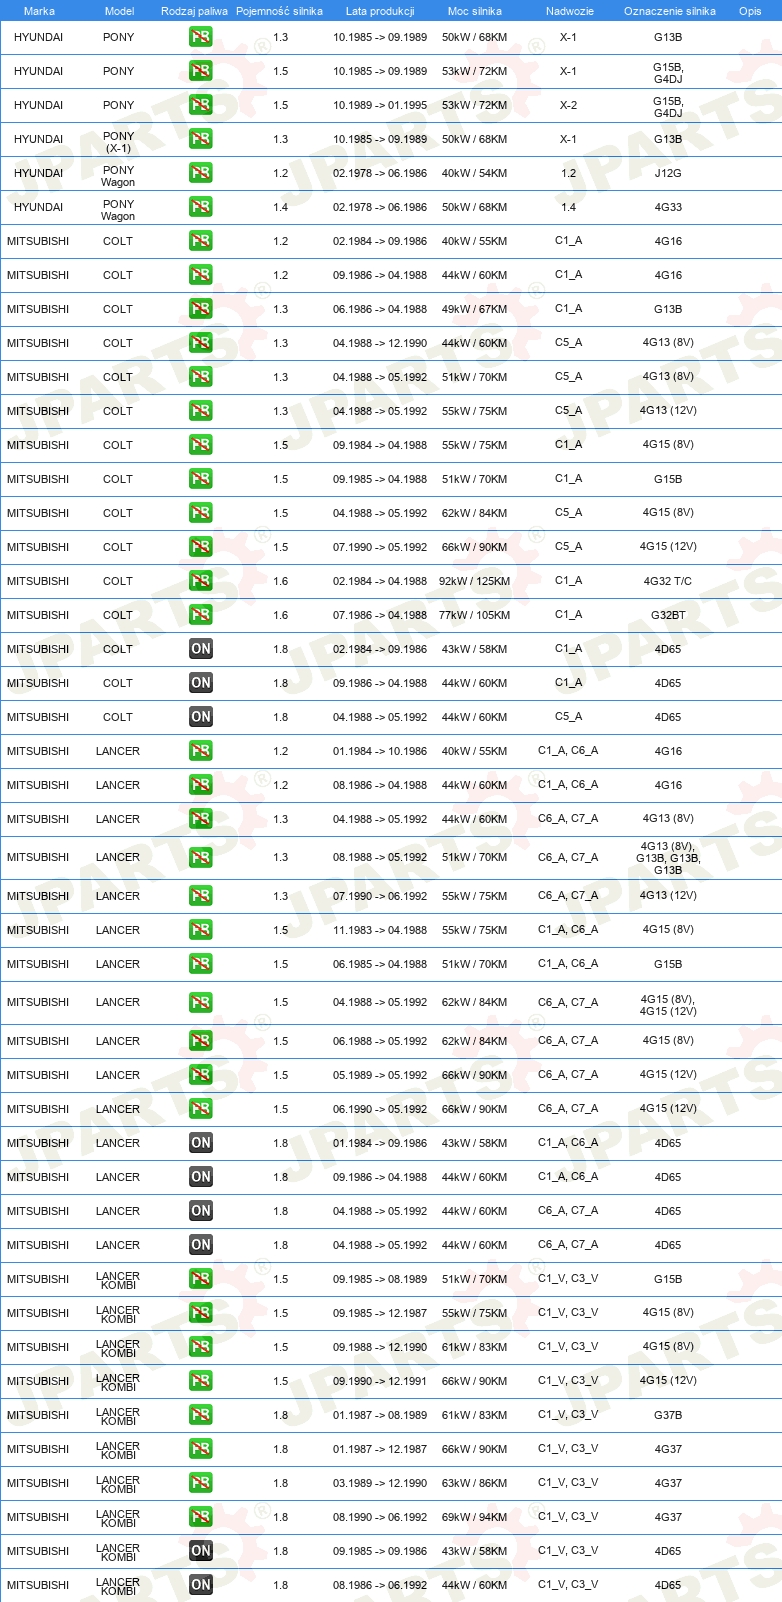This screenshot has height=1602, width=782.
Task: Click petrol icon in Pony Wagon J12G row
Action: tap(201, 173)
